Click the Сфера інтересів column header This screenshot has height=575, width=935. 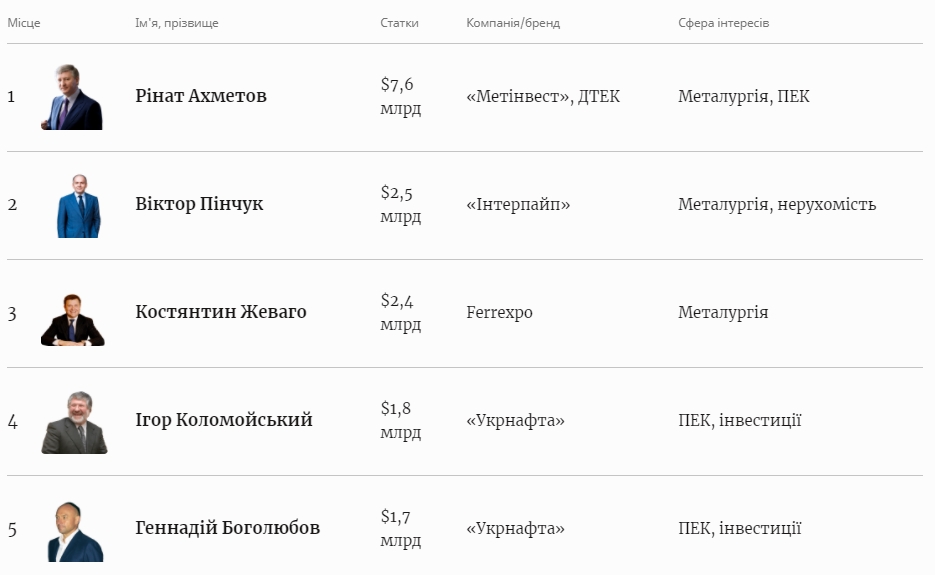coord(724,23)
